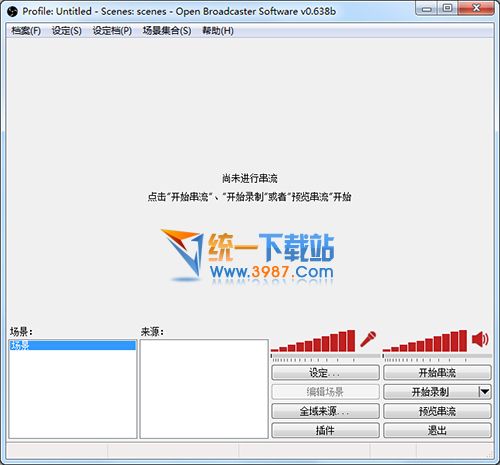Viewport: 500px width, 465px height.
Task: Open the 档案(F) menu
Action: (x=26, y=31)
